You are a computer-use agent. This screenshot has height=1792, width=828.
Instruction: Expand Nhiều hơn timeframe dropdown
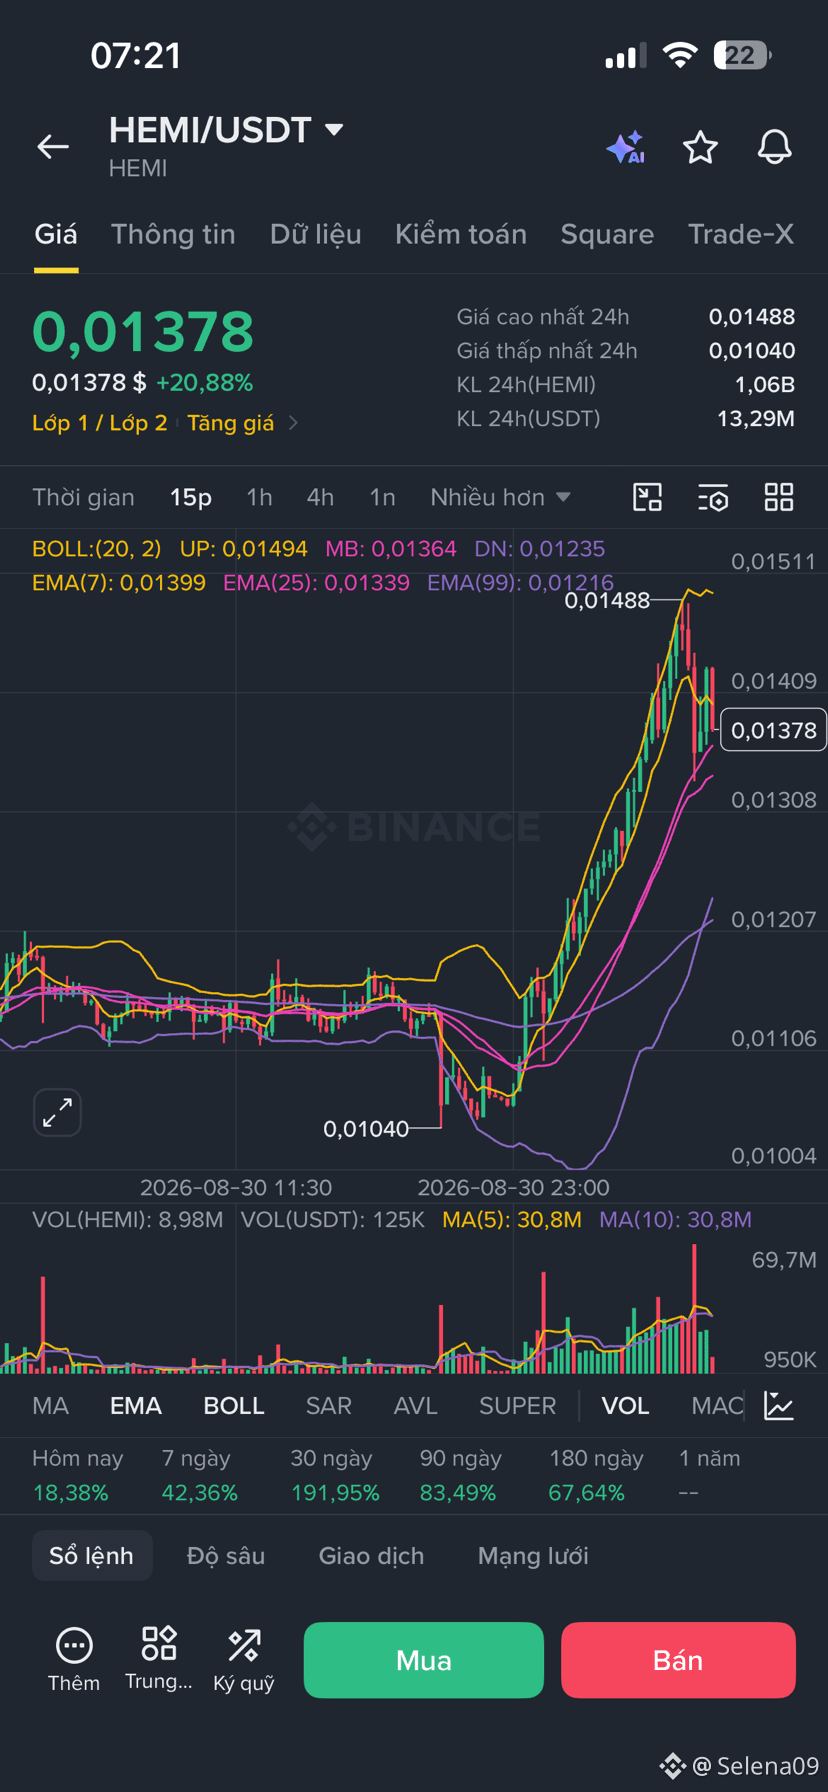tap(500, 497)
